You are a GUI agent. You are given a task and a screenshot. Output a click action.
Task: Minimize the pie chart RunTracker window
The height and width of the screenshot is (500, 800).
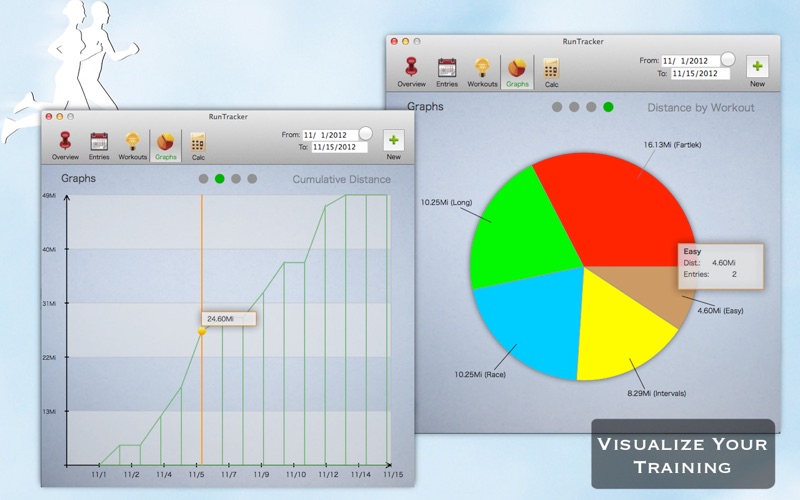(x=406, y=41)
